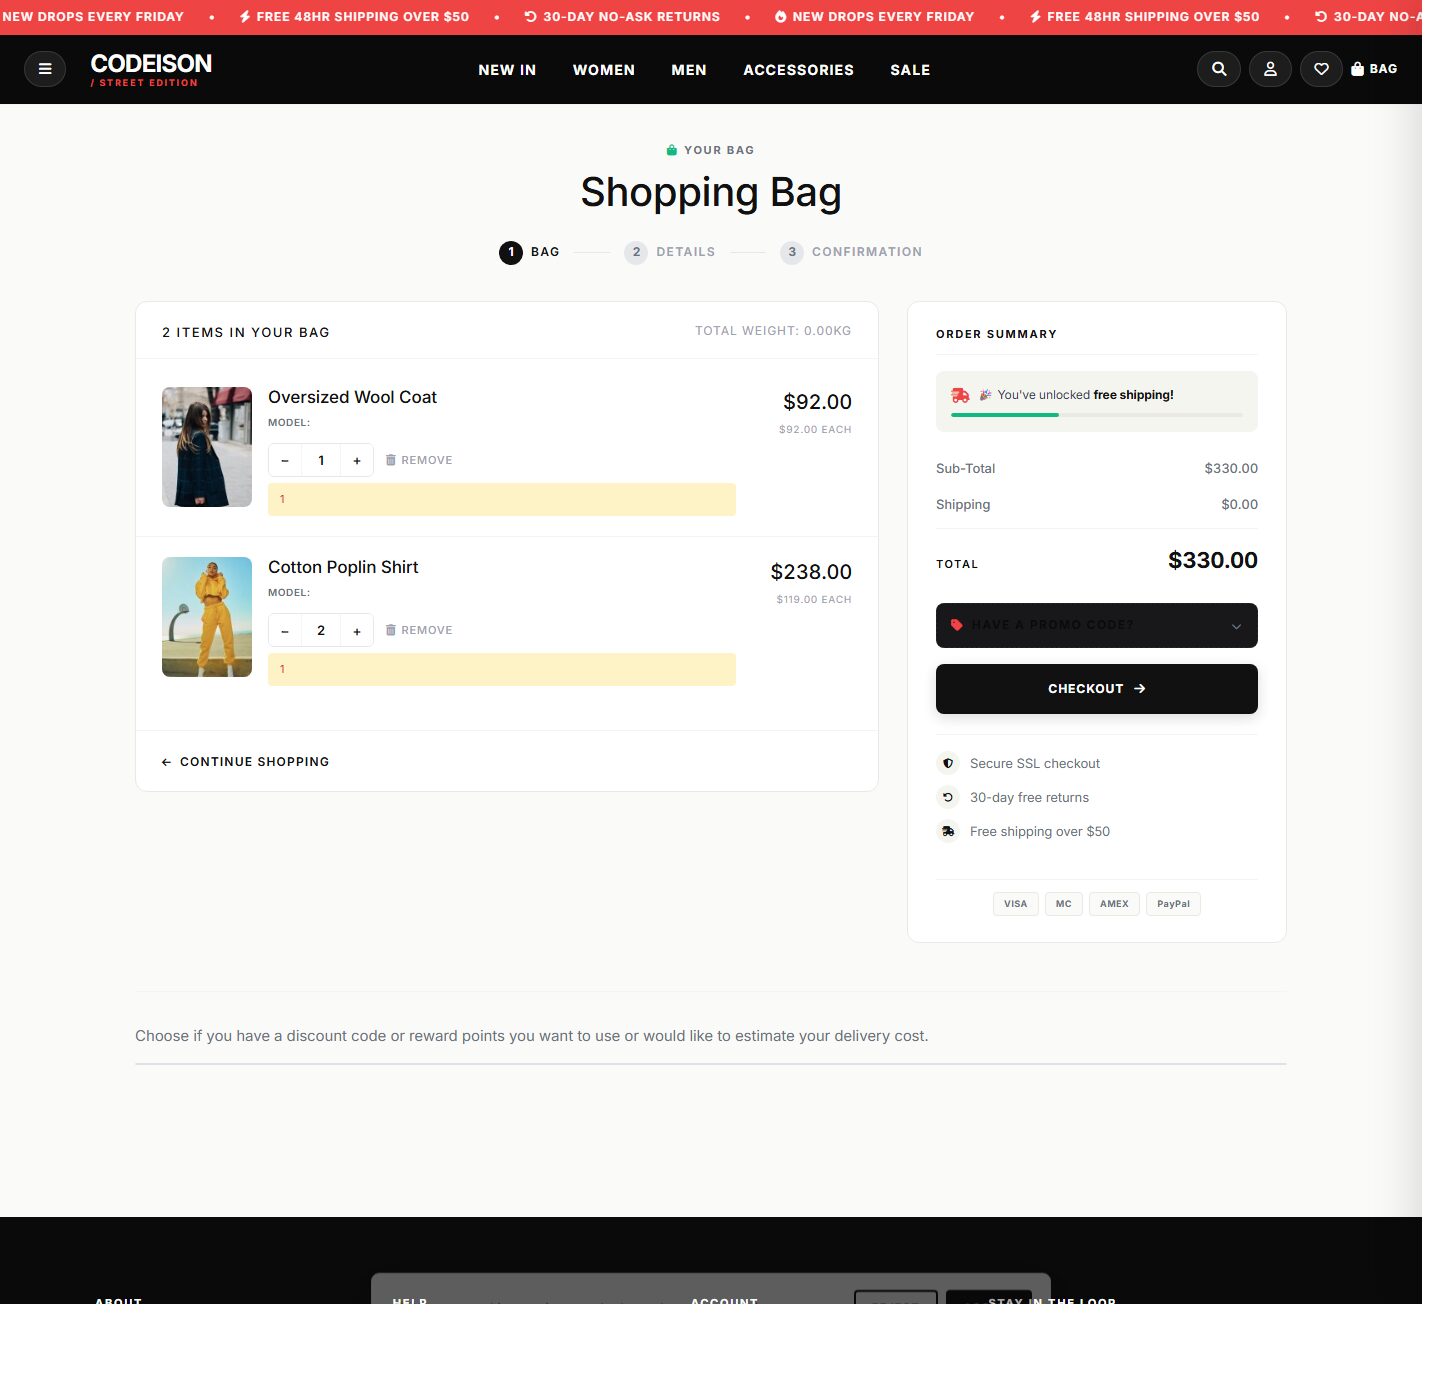Viewport: 1440px width, 1400px height.
Task: Remove Oversized Wool Coat from bag
Action: (419, 460)
